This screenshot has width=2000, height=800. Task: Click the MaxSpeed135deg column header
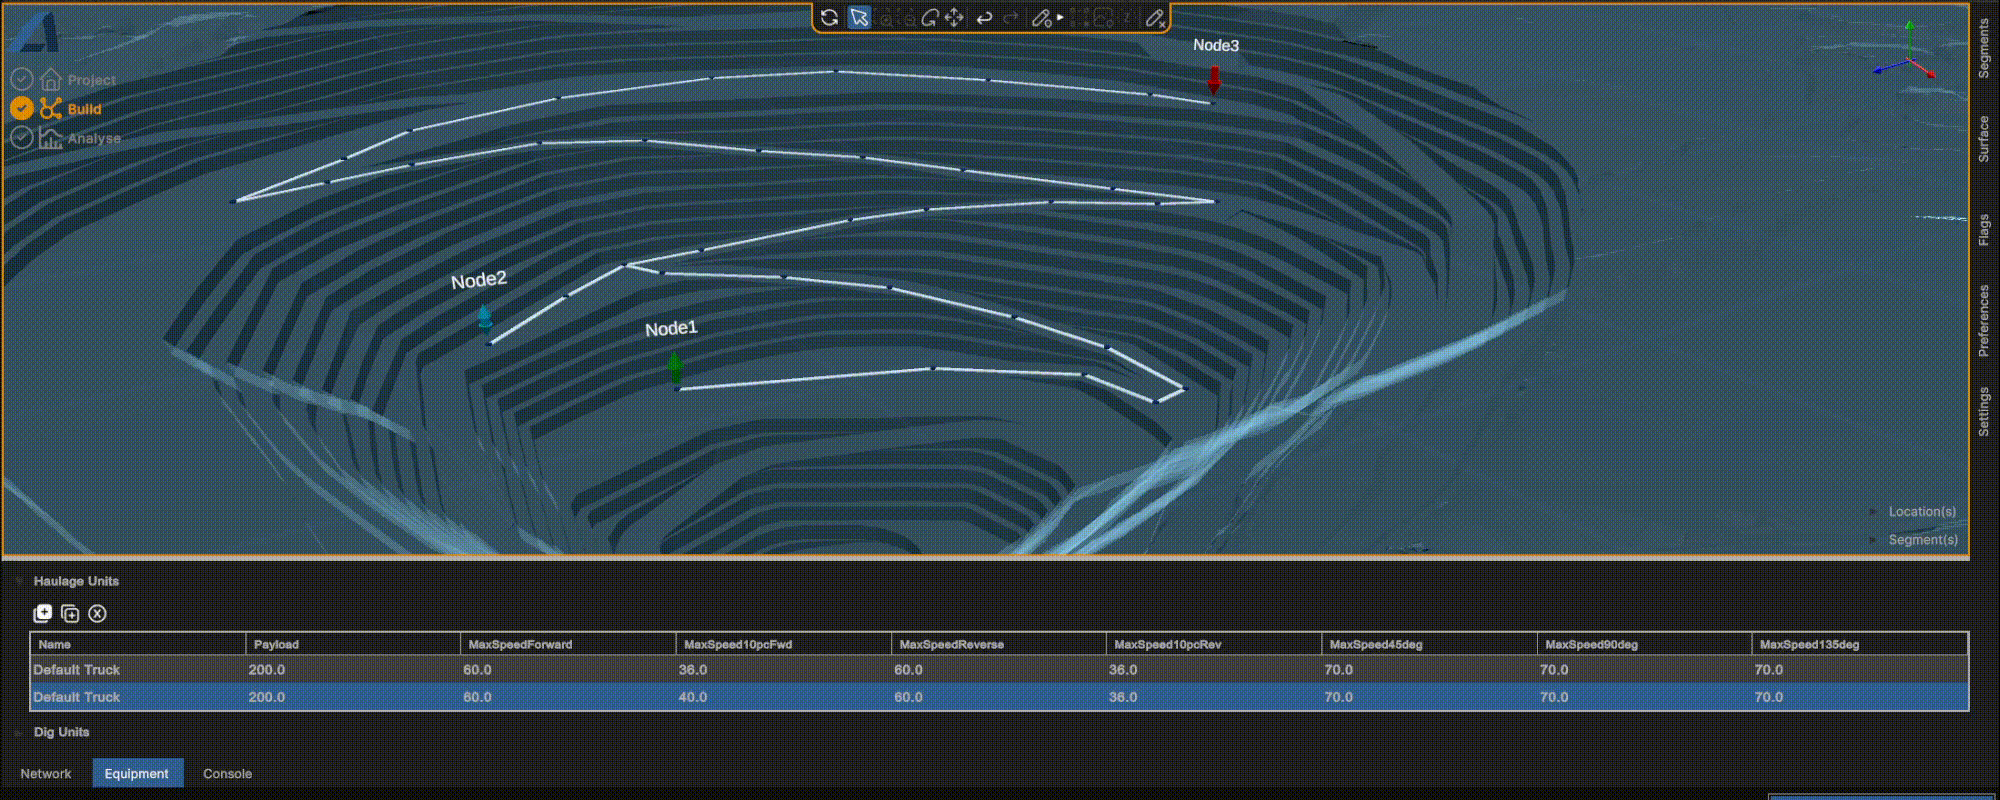(1860, 644)
